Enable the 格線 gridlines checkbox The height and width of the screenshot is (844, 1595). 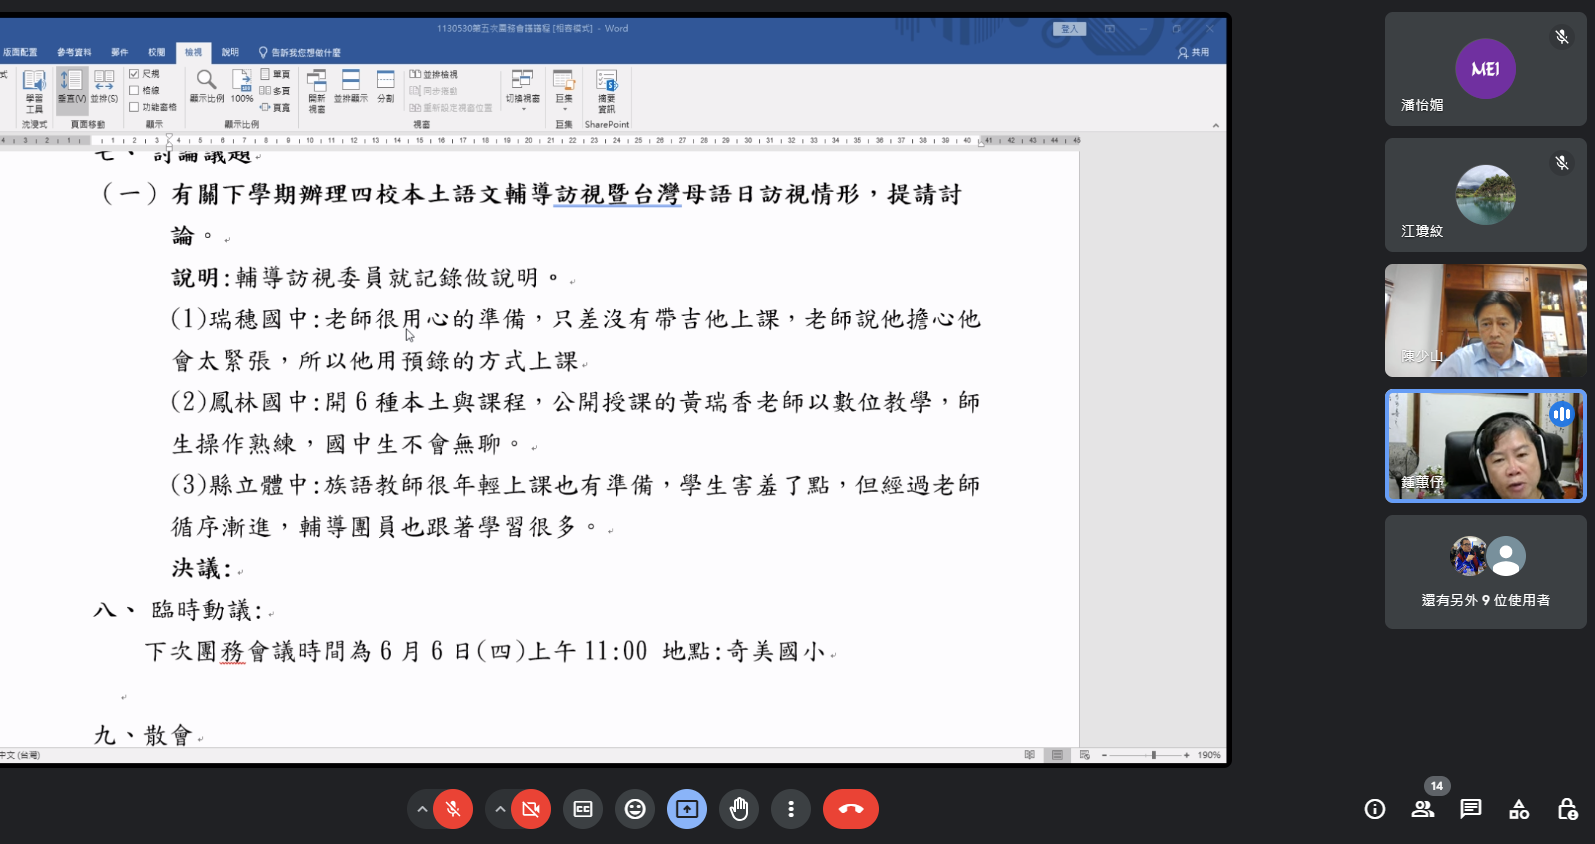coord(134,90)
